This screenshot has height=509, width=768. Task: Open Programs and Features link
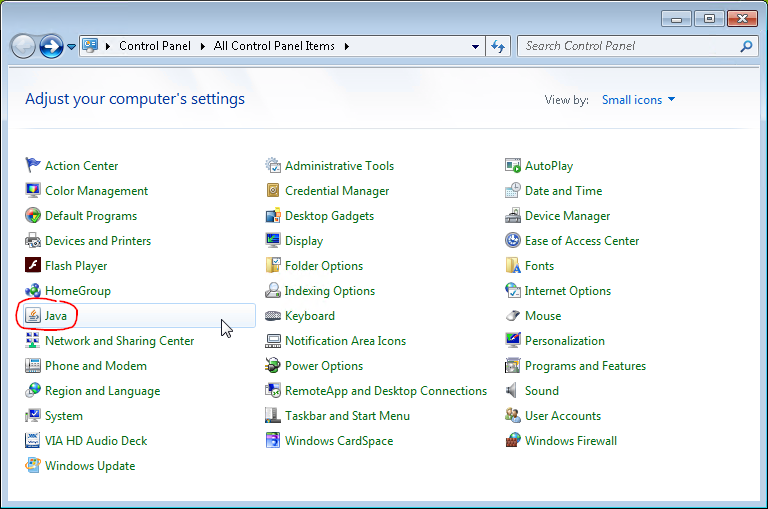coord(585,365)
